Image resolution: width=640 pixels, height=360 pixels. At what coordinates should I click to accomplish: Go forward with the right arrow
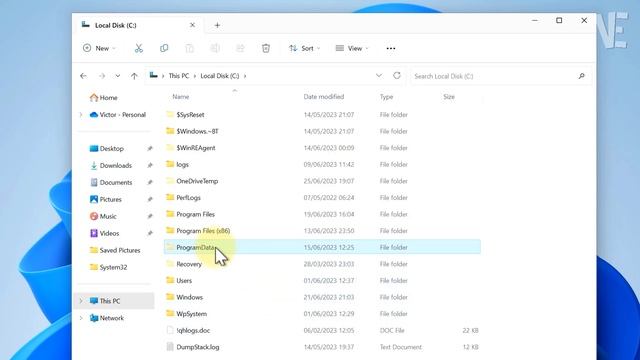102,76
